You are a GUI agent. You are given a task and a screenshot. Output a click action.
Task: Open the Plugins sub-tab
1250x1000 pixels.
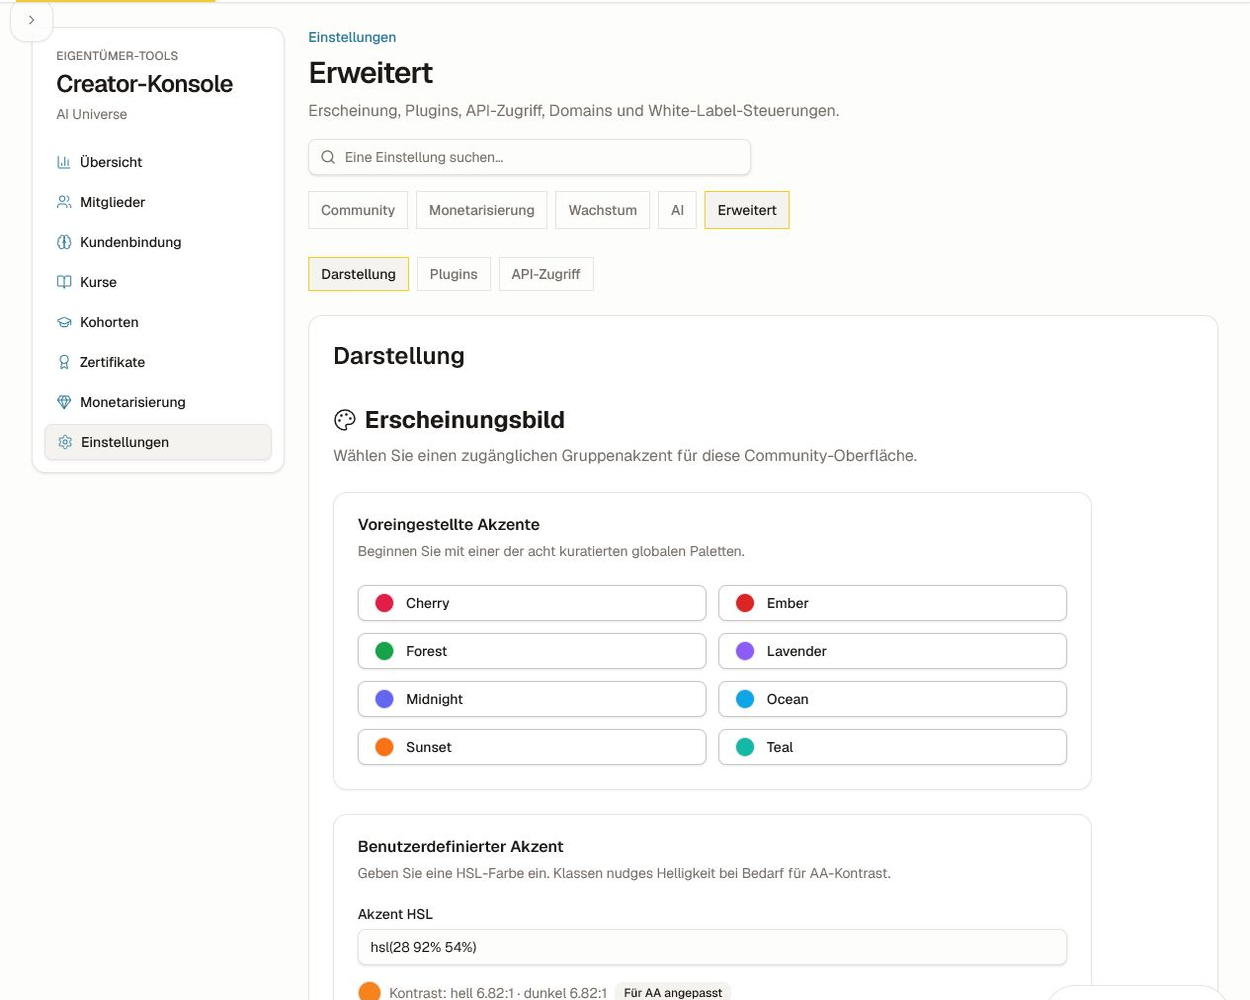pyautogui.click(x=454, y=274)
